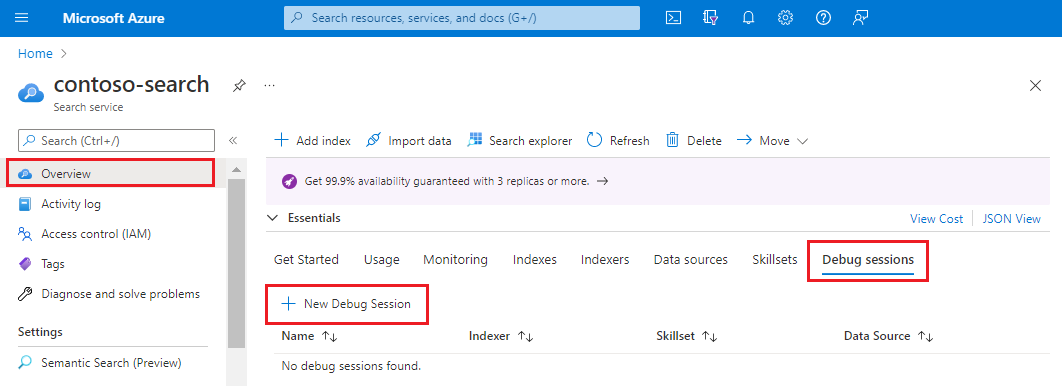Open the Cloud Shell icon

coord(673,18)
